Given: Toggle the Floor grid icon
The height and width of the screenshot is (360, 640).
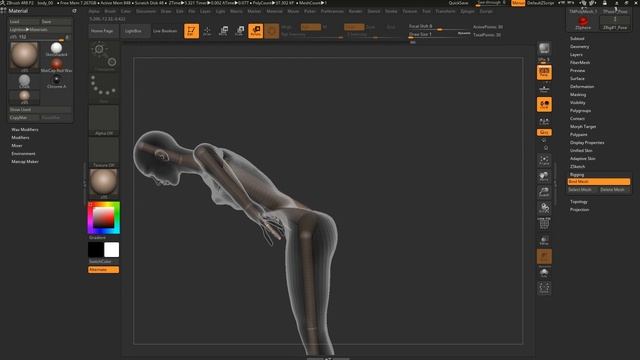Looking at the screenshot, I should click(544, 89).
